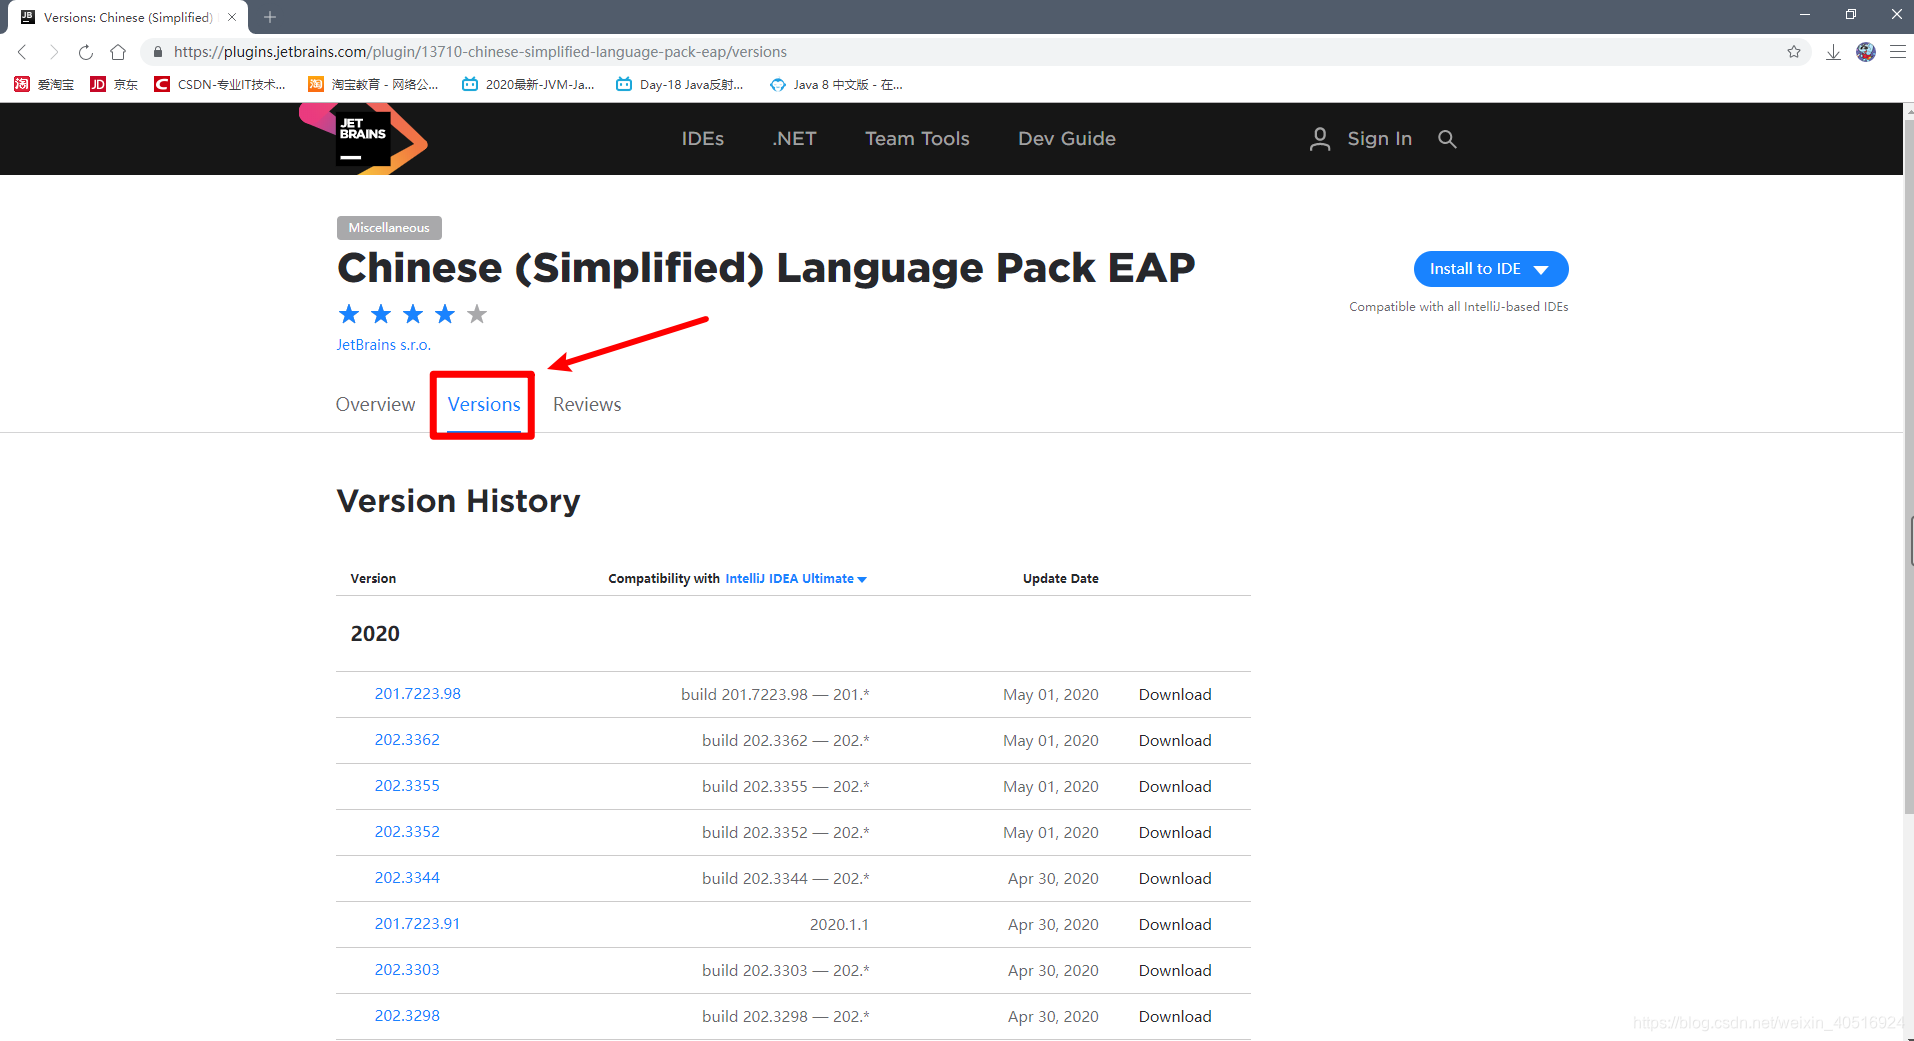Open the 爱淘宝 bookmark

coord(44,84)
